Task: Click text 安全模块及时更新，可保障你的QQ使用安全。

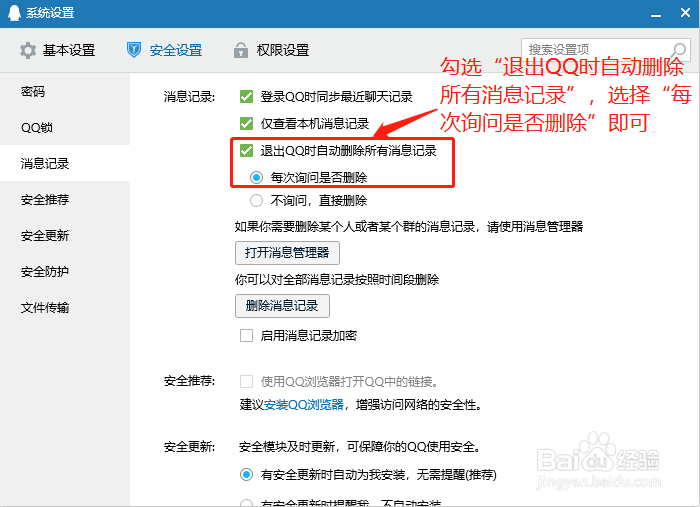Action: (x=360, y=447)
